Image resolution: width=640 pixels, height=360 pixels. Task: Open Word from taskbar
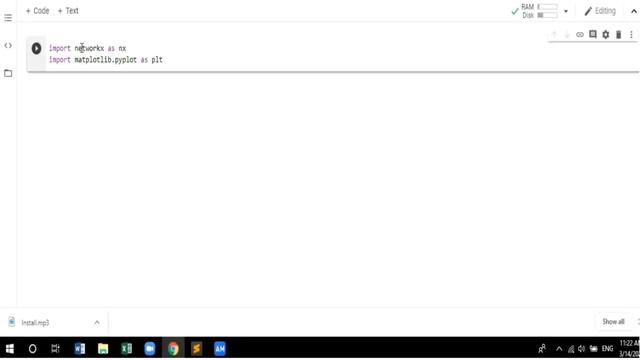pos(80,349)
